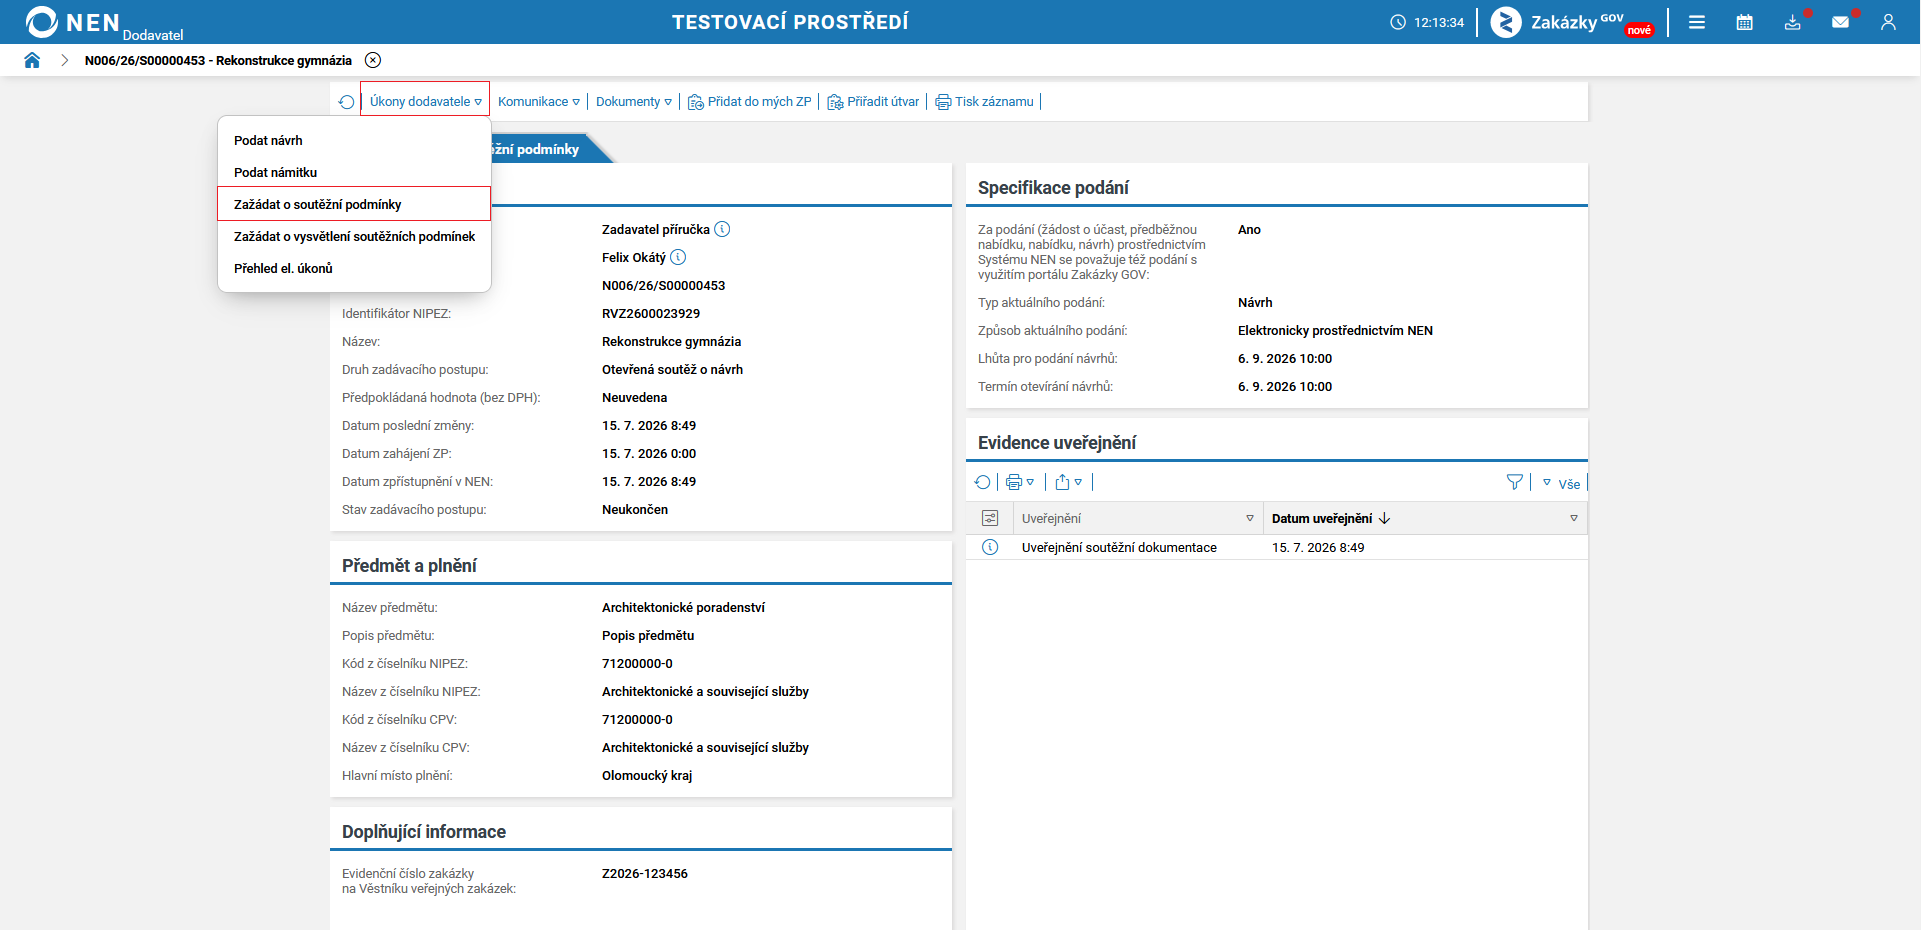
Task: Go to the home page icon
Action: point(32,60)
